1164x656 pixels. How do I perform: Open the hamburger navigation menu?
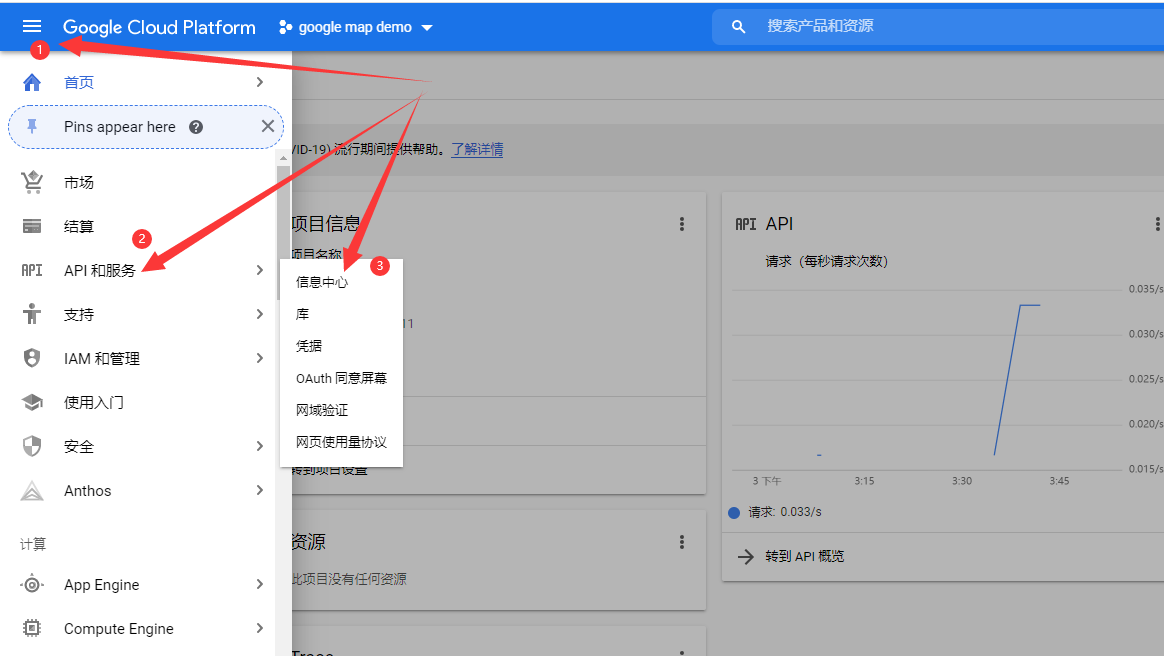tap(32, 27)
